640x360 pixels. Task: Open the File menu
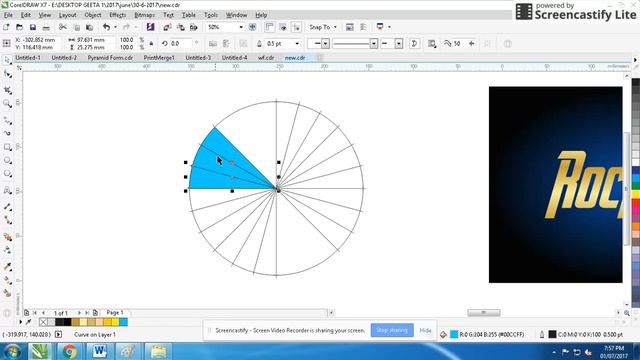click(x=8, y=15)
